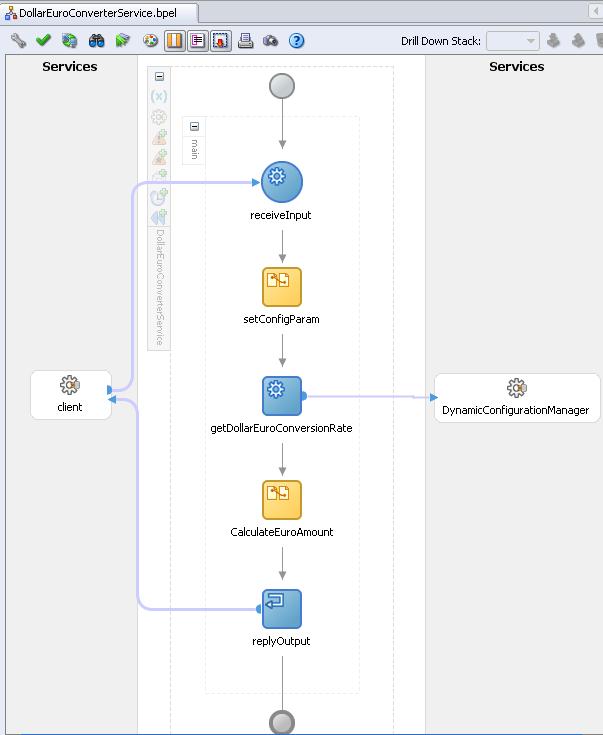603x735 pixels.
Task: Click the replyOutput label text
Action: (x=281, y=641)
